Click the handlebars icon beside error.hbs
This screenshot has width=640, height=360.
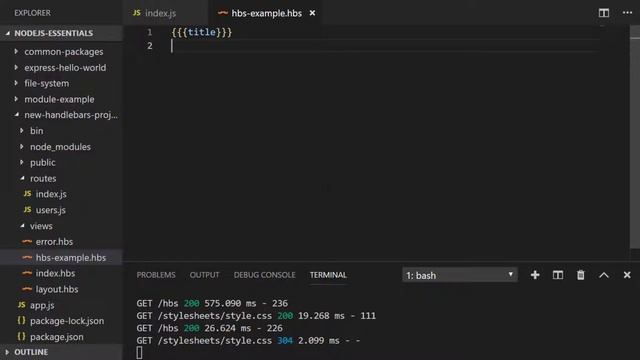(27, 241)
